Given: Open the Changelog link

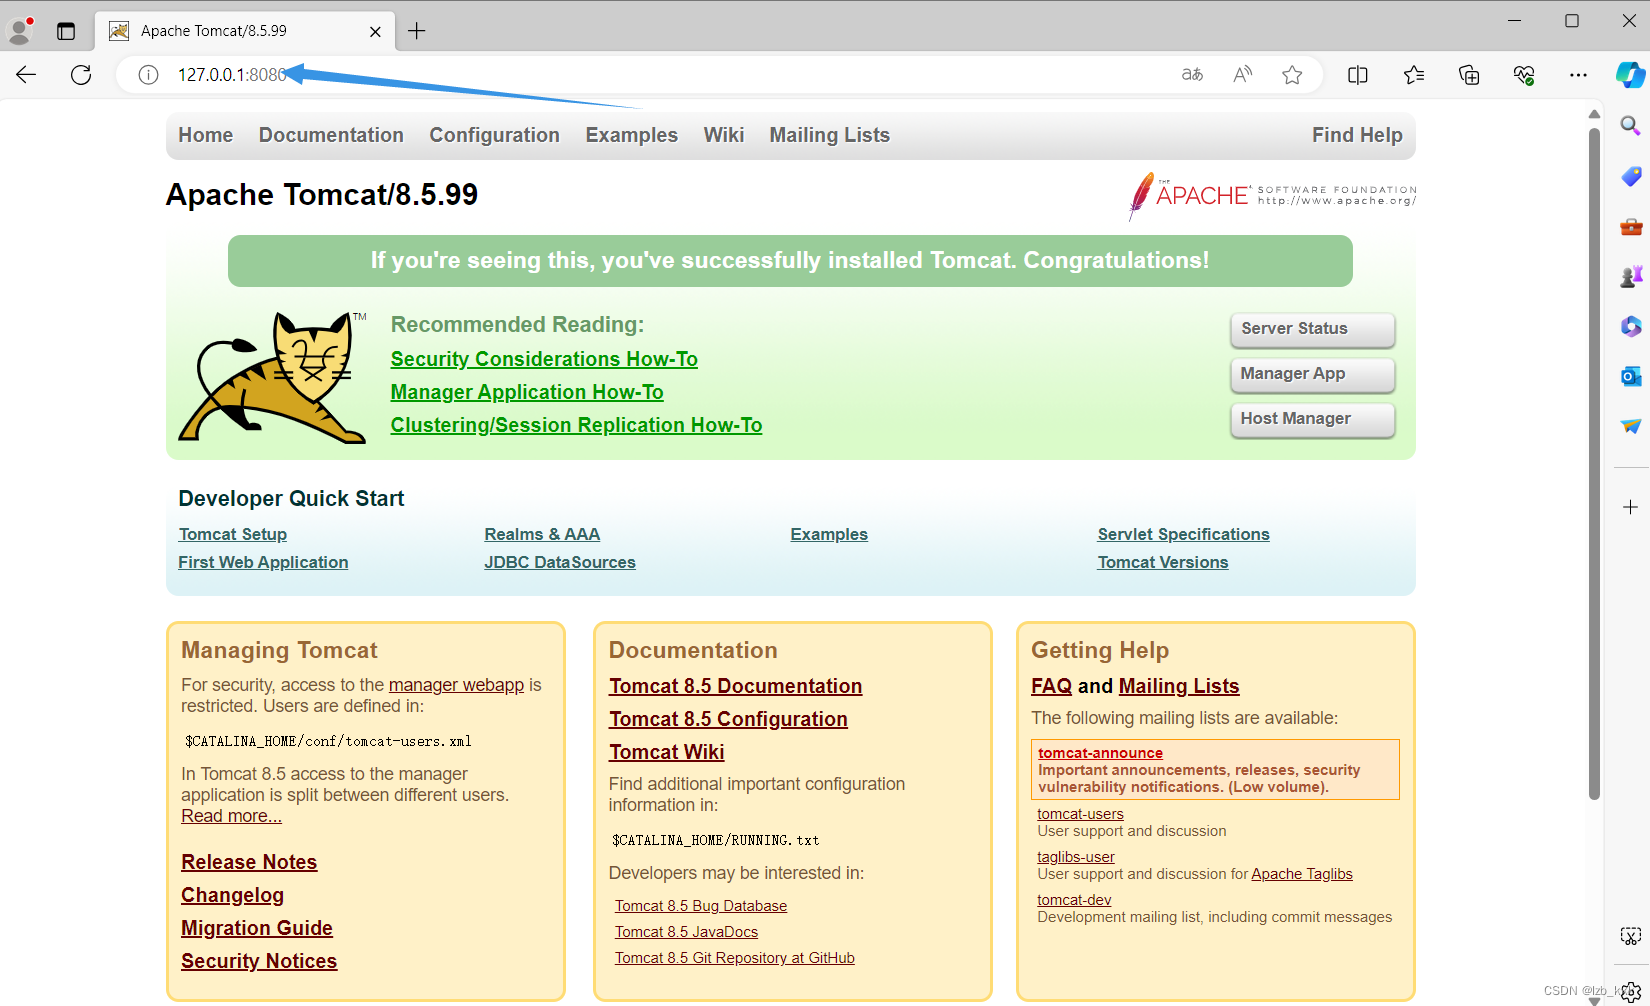Looking at the screenshot, I should coord(232,895).
